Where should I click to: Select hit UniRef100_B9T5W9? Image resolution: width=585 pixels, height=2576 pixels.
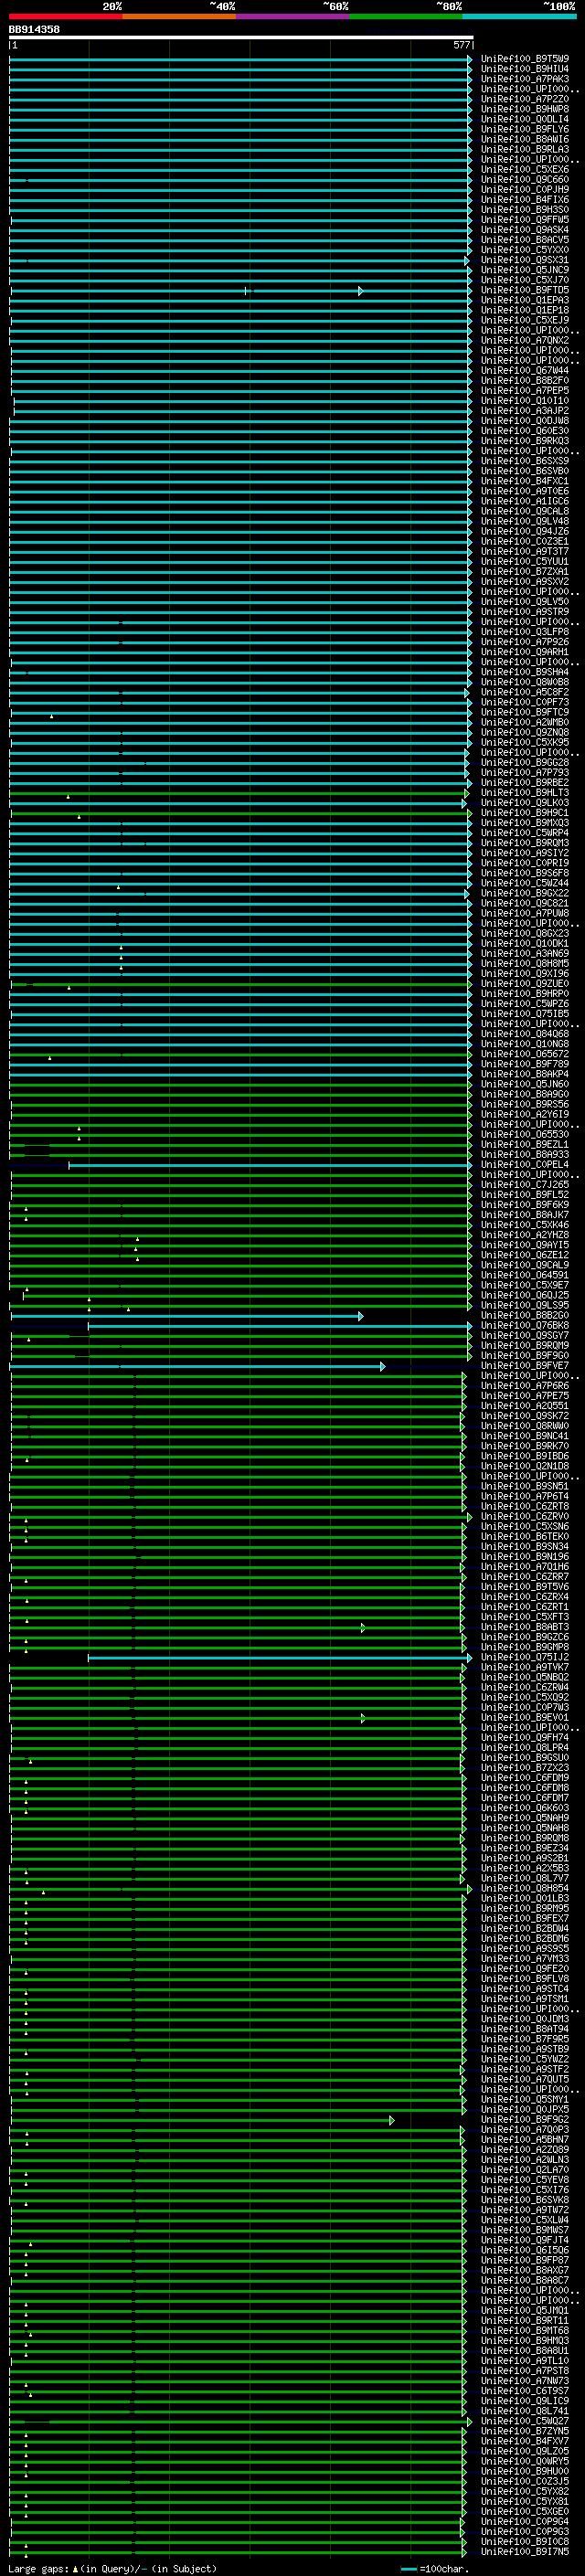coord(525,59)
